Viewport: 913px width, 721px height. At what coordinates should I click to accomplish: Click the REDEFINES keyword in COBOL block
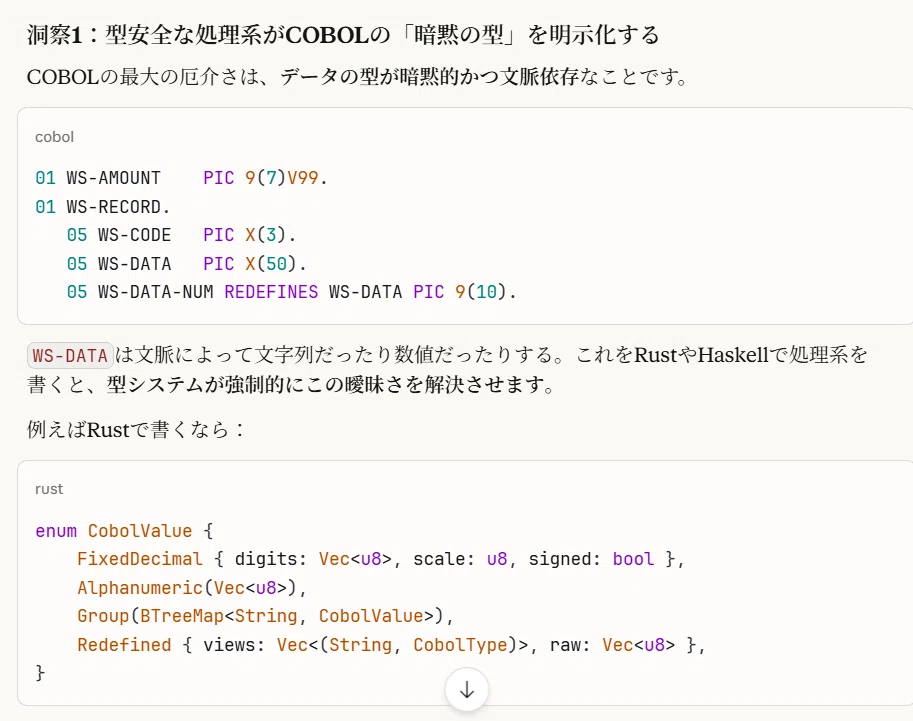coord(271,292)
